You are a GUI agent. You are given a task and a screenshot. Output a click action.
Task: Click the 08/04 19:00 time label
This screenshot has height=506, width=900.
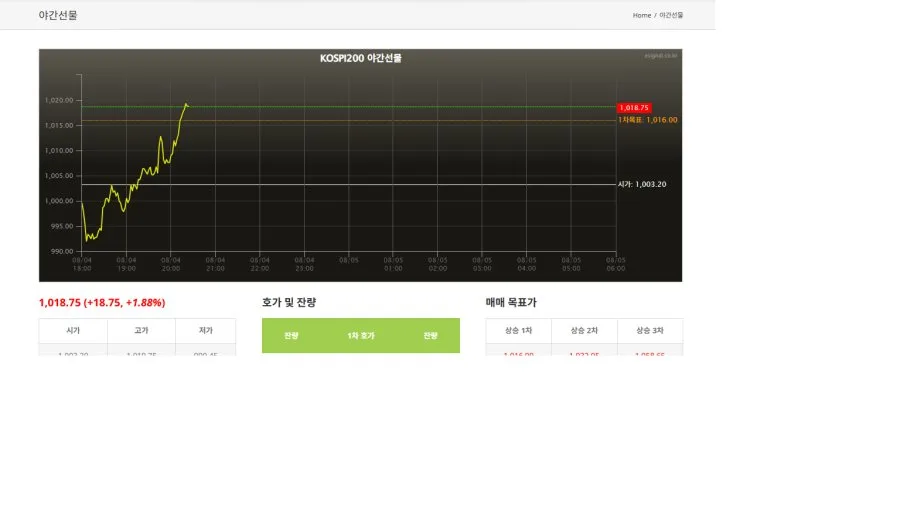point(126,264)
